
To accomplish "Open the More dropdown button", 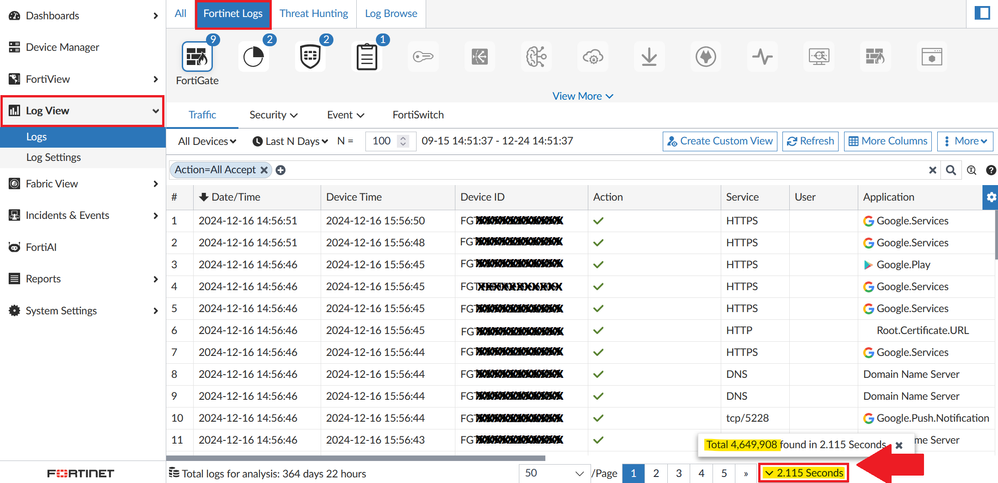I will 966,141.
